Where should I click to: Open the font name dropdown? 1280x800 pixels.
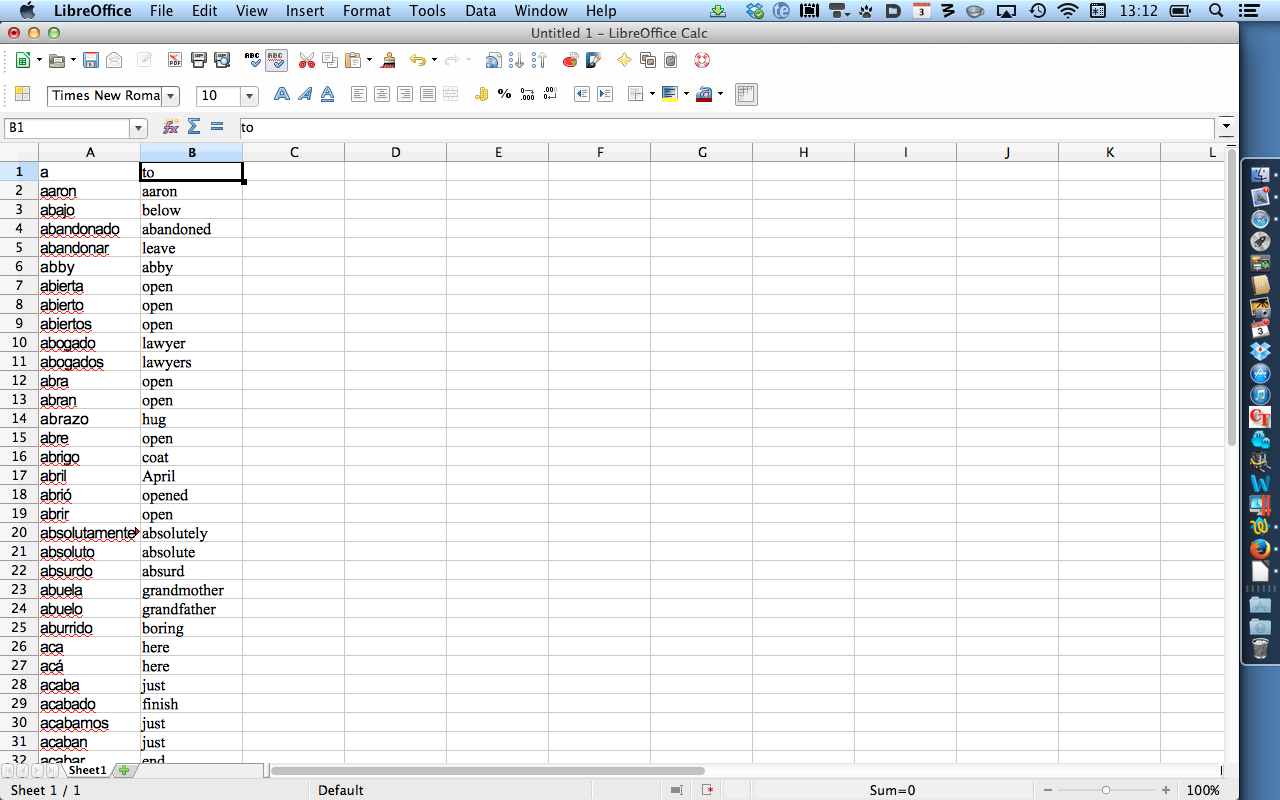coord(171,96)
